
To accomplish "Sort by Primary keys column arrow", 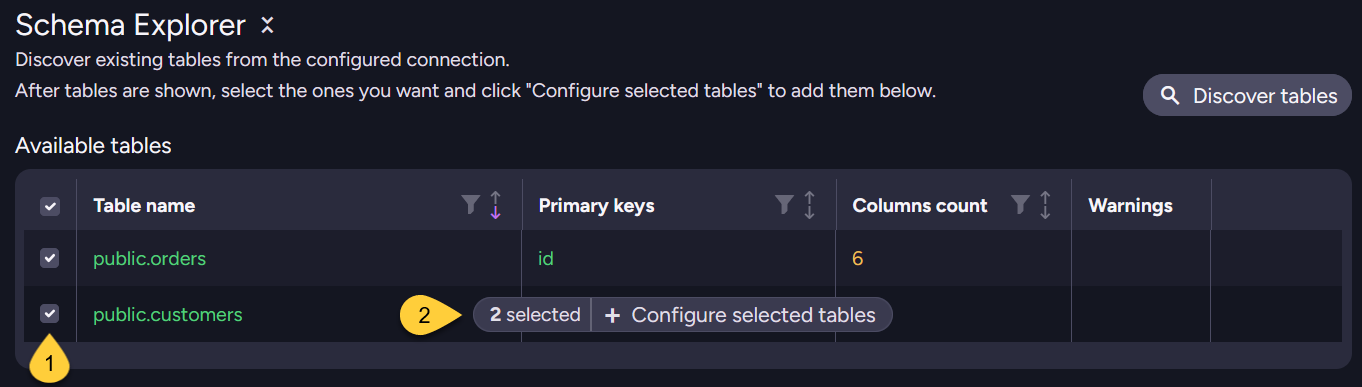I will [809, 205].
